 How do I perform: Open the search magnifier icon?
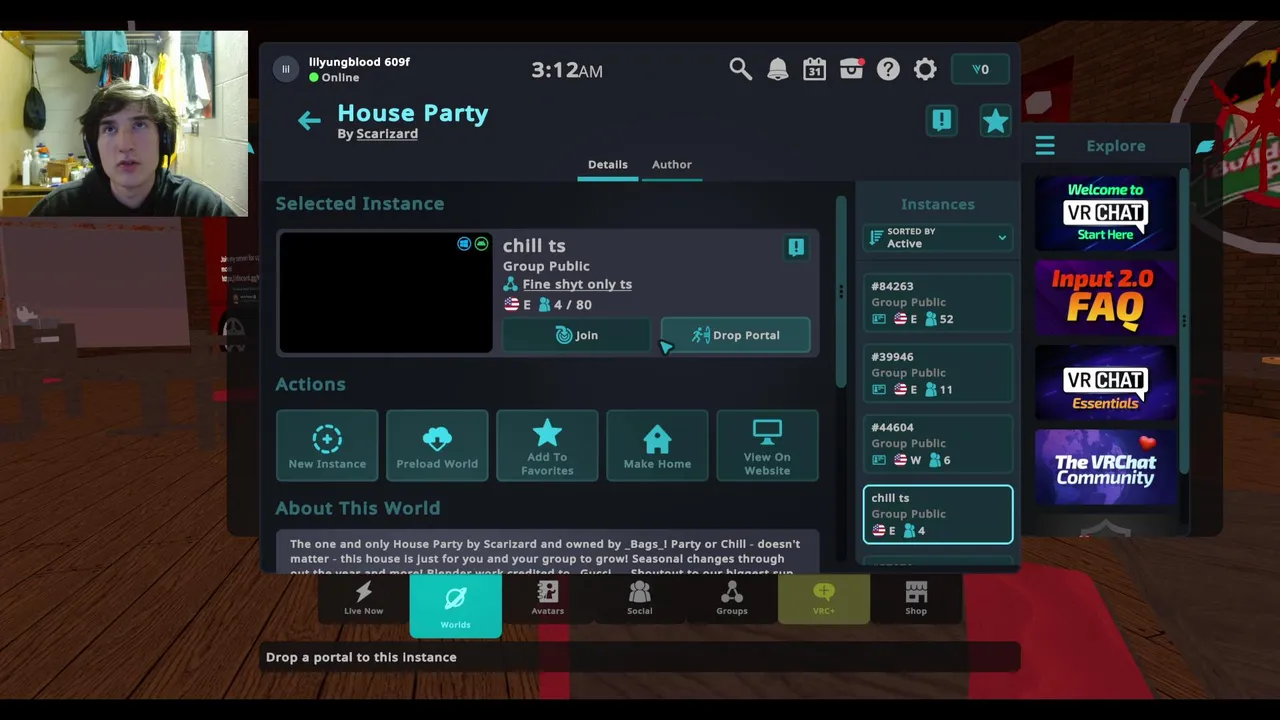740,69
